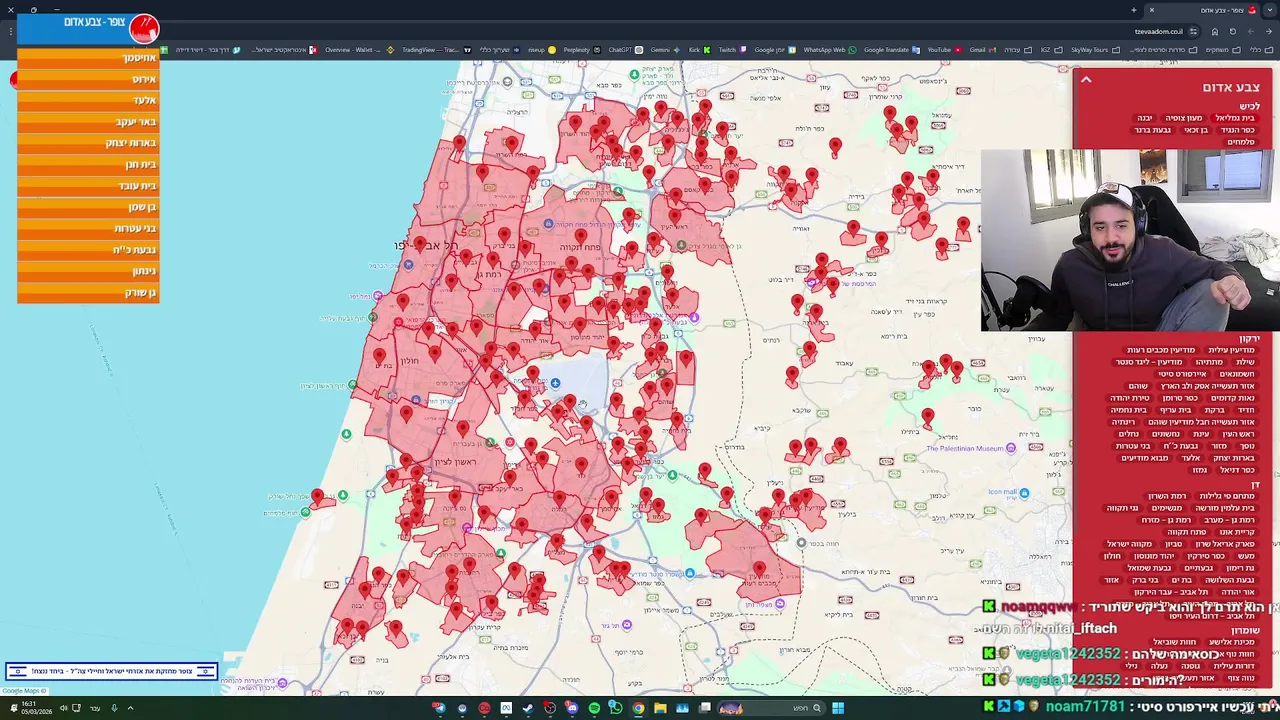The height and width of the screenshot is (720, 1280).
Task: Open File Explorer from the taskbar
Action: pos(660,708)
